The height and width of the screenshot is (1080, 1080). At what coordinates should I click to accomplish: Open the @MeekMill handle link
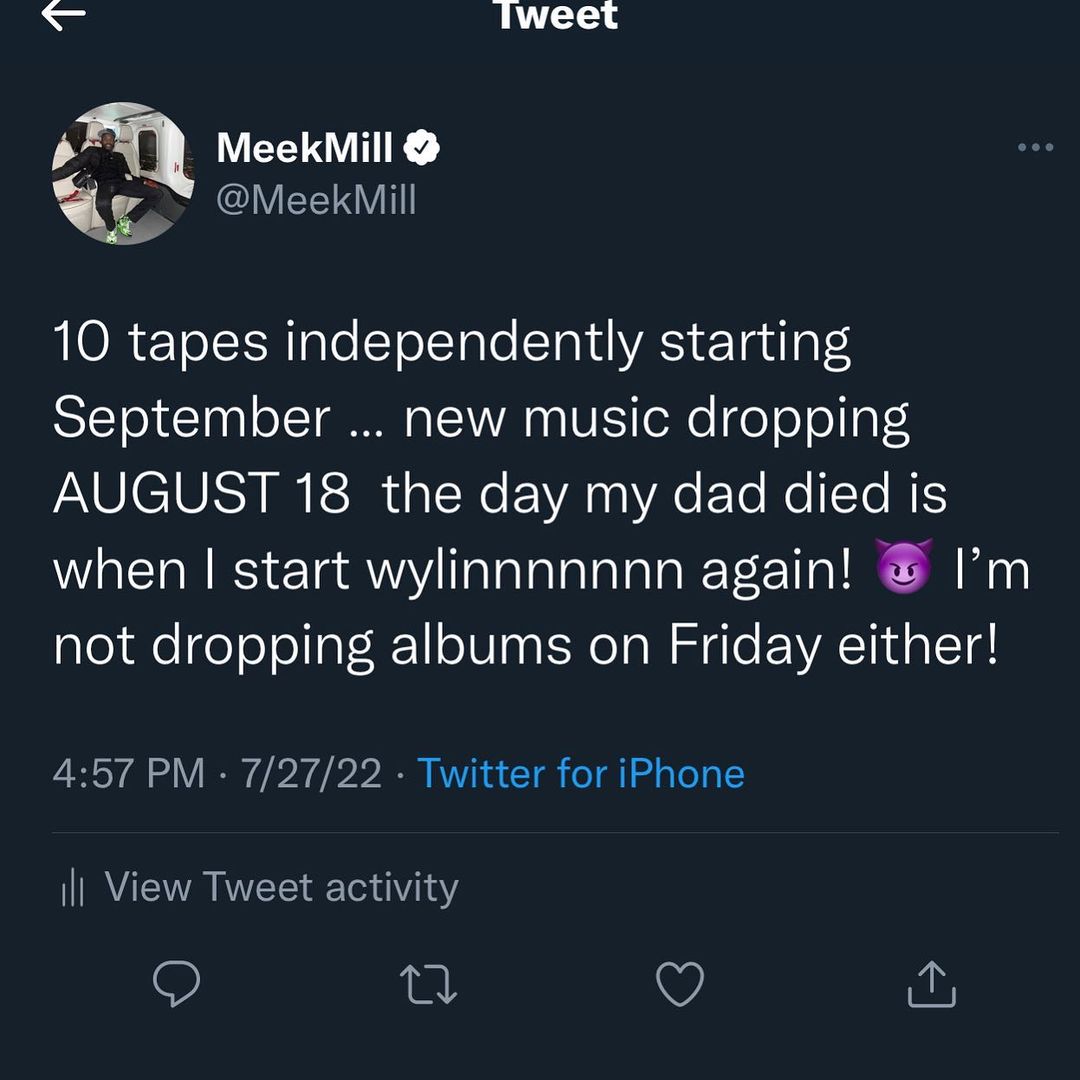tap(316, 200)
